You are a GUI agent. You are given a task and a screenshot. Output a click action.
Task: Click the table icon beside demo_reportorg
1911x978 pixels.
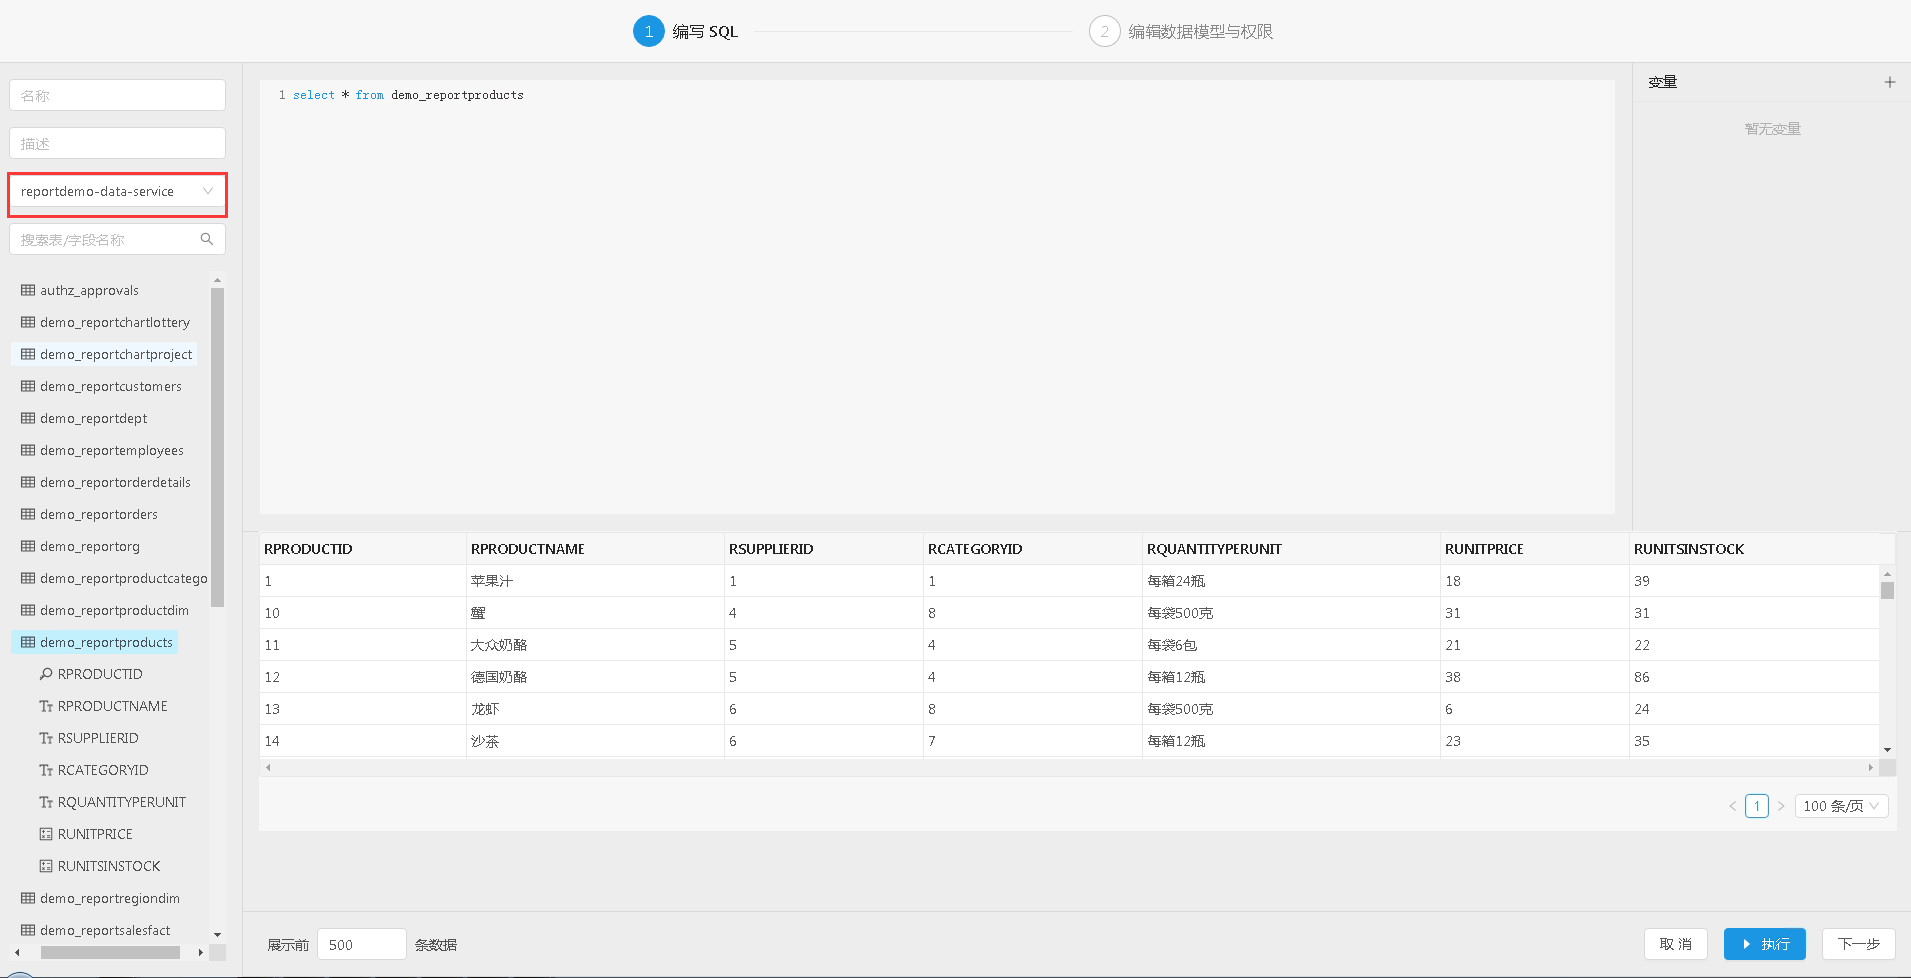28,546
